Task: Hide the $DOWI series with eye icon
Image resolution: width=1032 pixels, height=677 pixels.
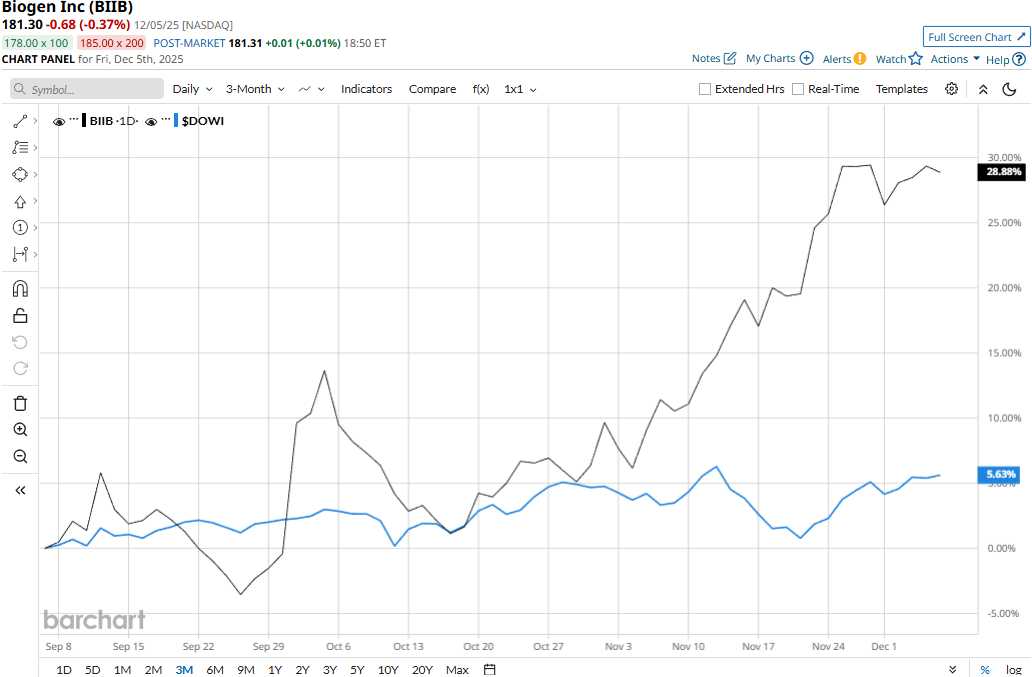Action: [x=151, y=122]
